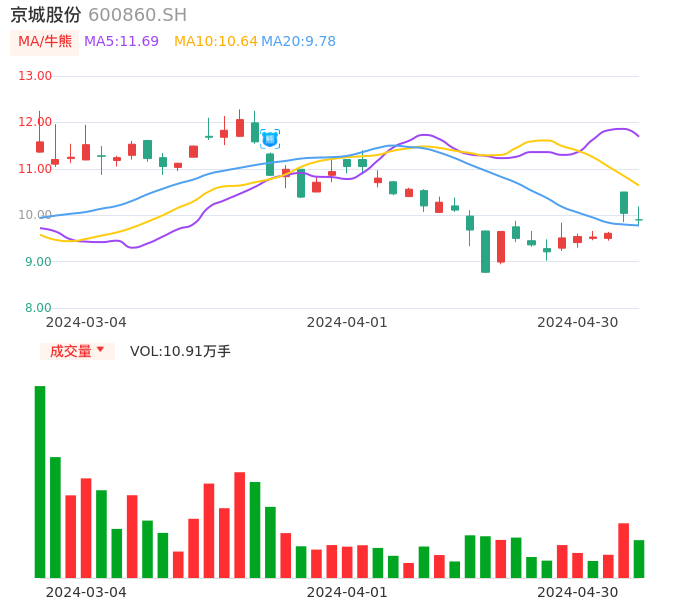Toggle the MA20 moving average legend
The width and height of the screenshot is (686, 606).
point(298,42)
